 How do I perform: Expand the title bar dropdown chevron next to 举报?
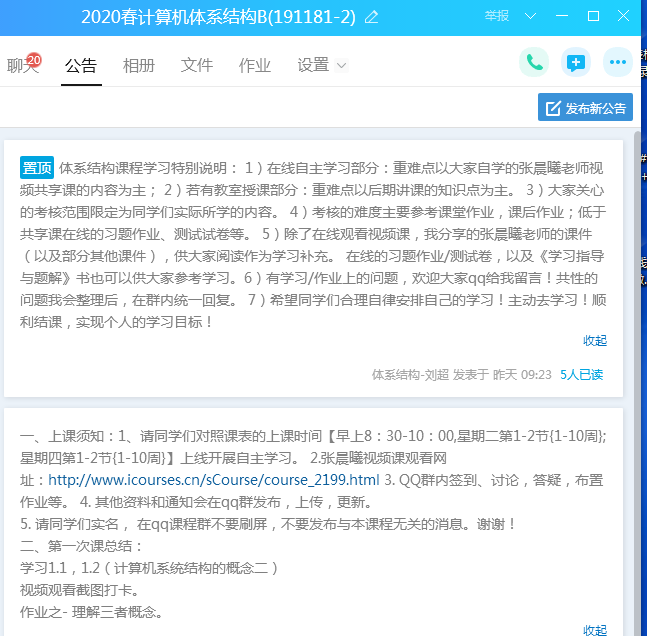click(530, 16)
